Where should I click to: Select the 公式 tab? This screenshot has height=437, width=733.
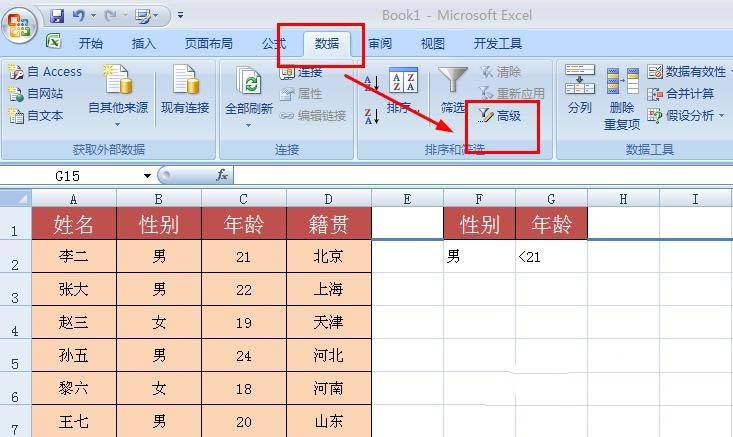[x=273, y=43]
